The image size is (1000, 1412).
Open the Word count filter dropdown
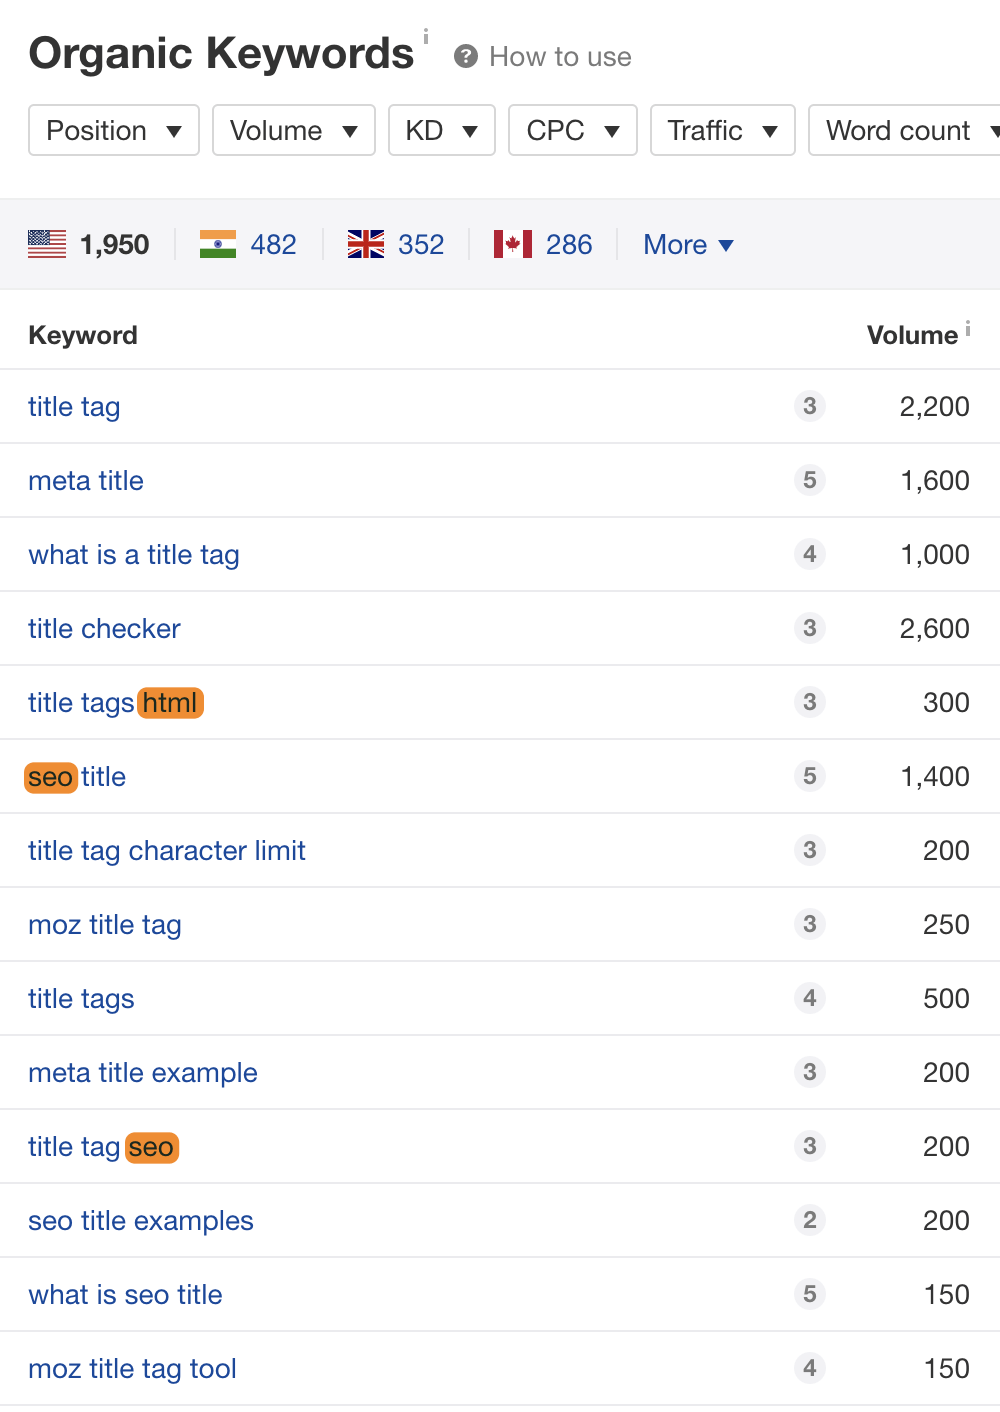tap(910, 130)
